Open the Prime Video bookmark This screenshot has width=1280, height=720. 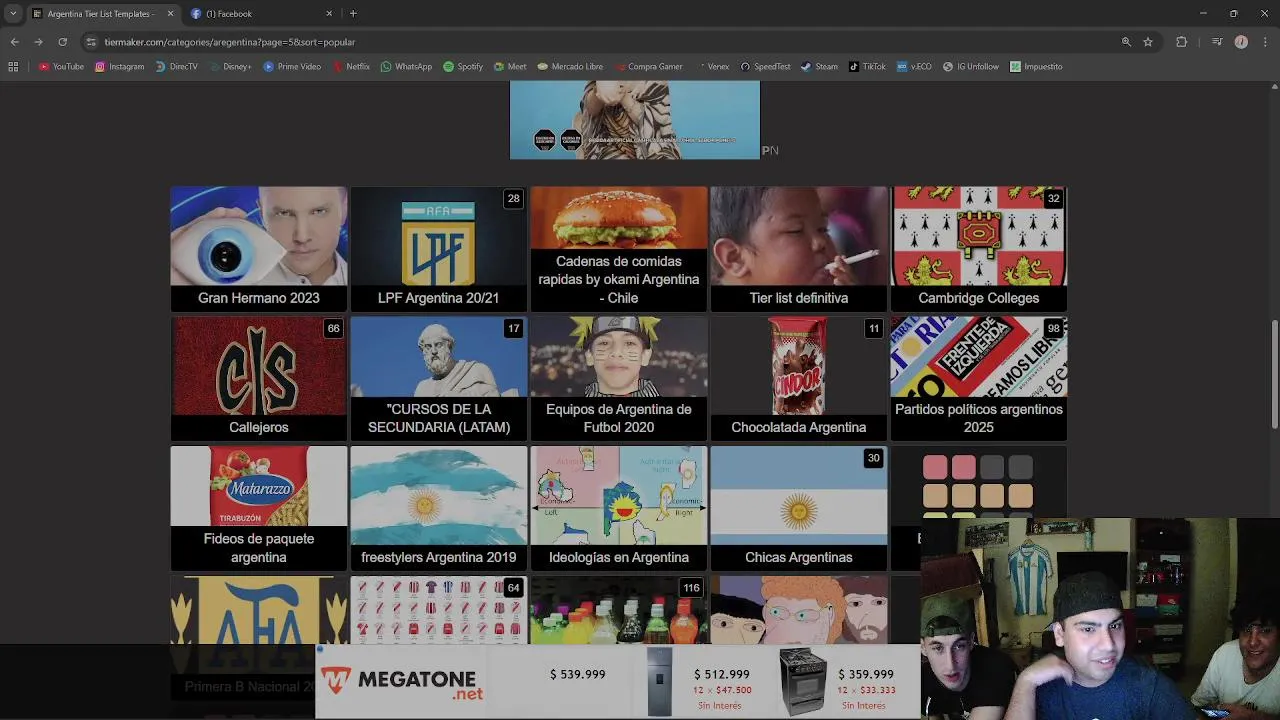[x=292, y=67]
